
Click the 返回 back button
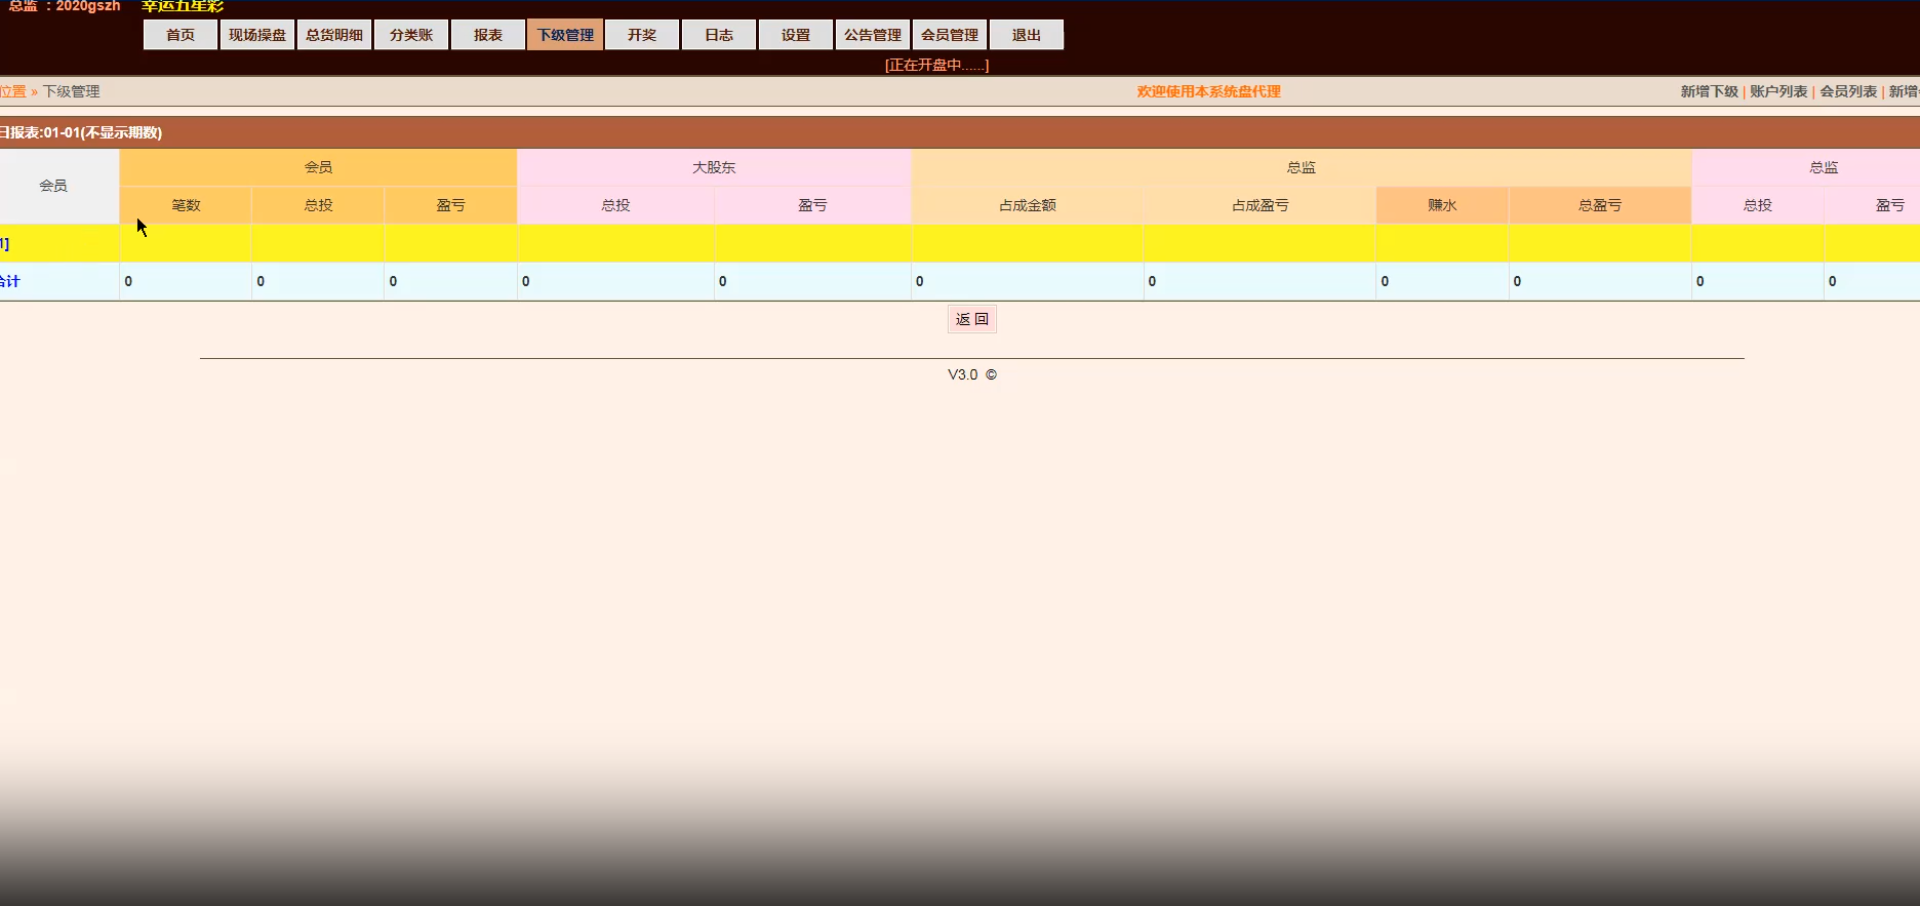(972, 319)
